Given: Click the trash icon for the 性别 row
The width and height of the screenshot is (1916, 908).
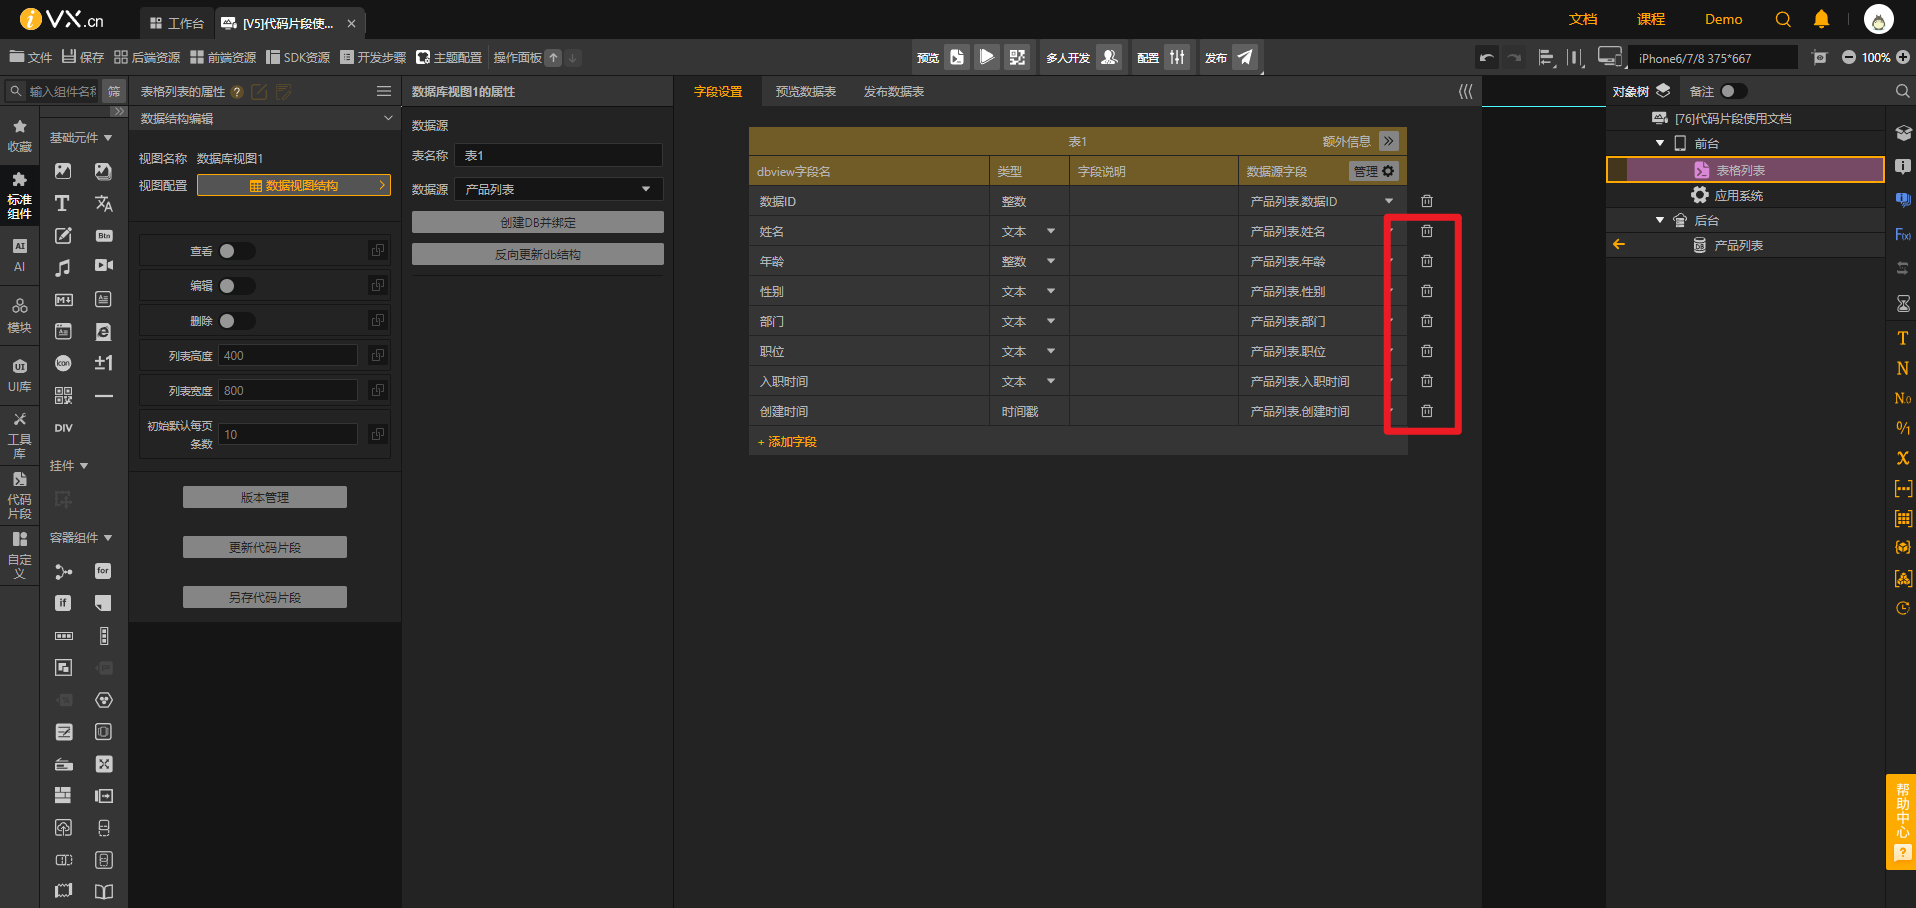Looking at the screenshot, I should (1427, 291).
